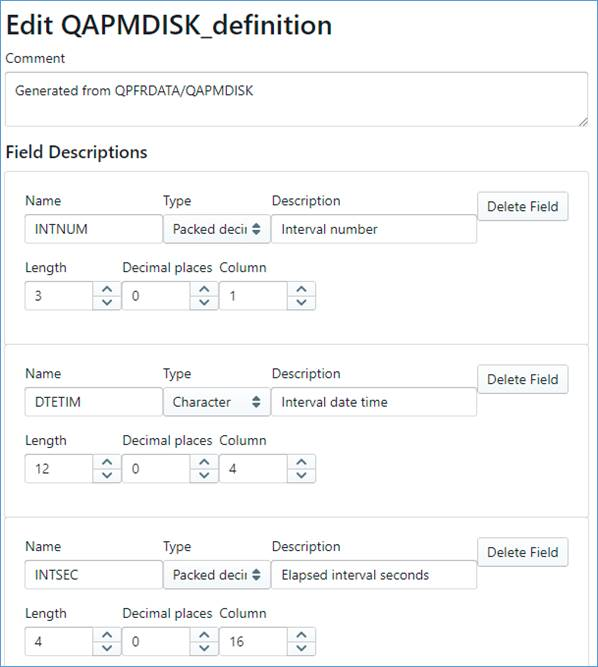Decrease the DTETIM Column stepper value

(301, 475)
